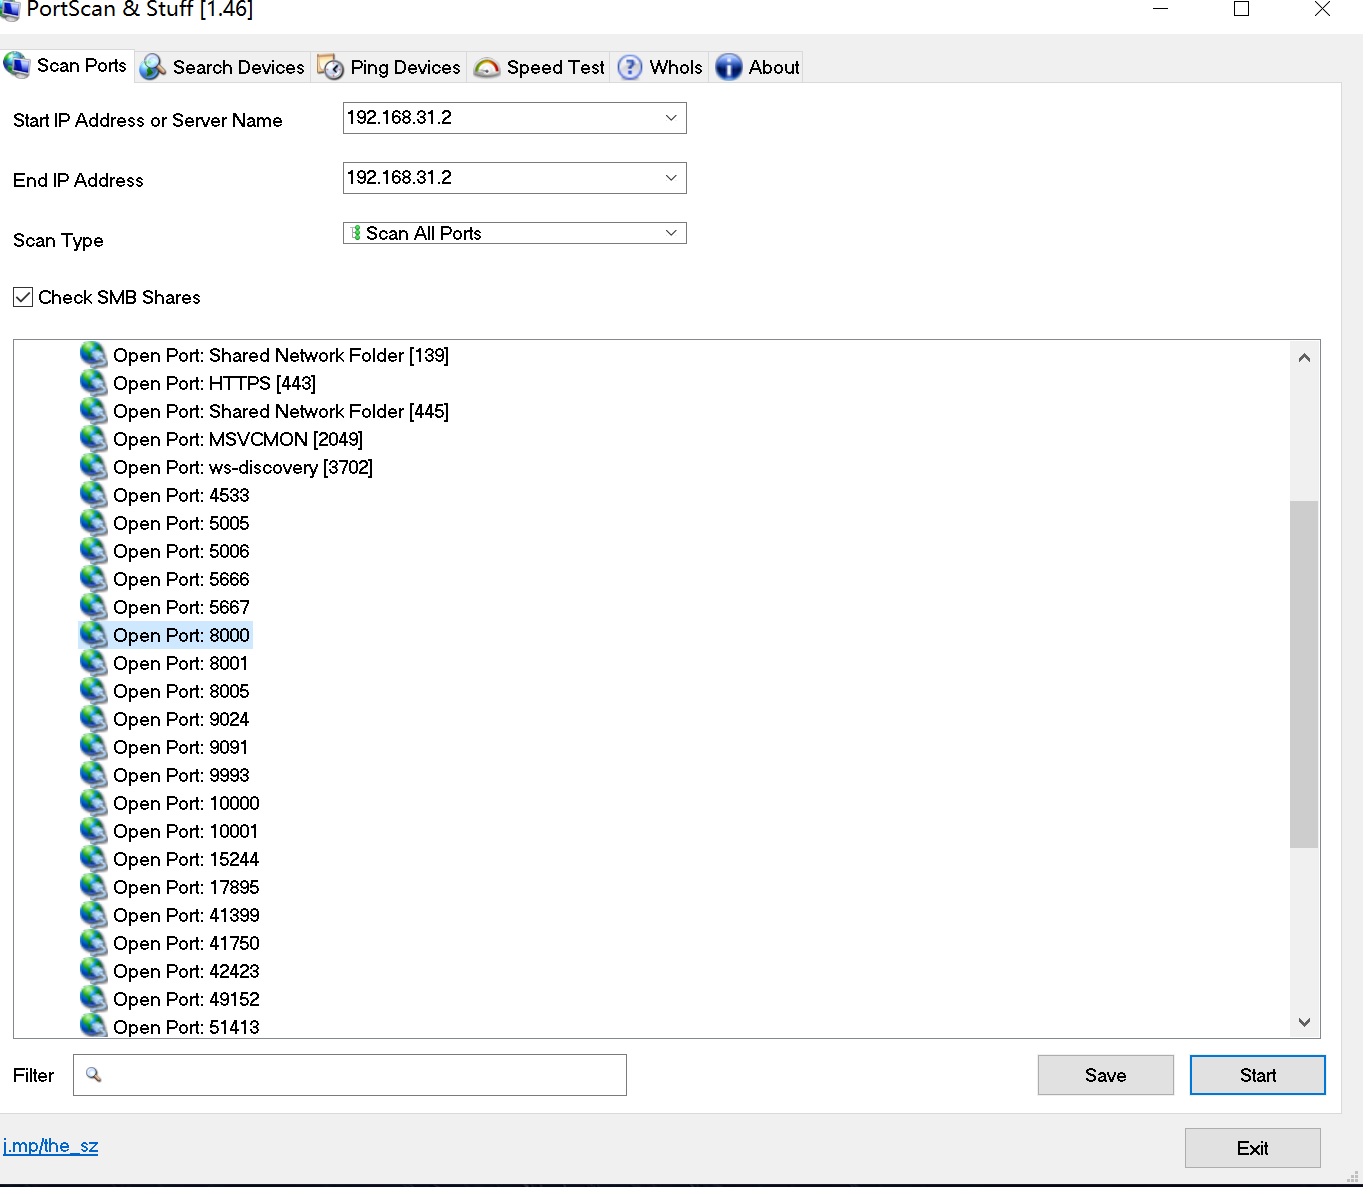The height and width of the screenshot is (1194, 1371).
Task: Go to the Ping Devices tab
Action: click(389, 67)
